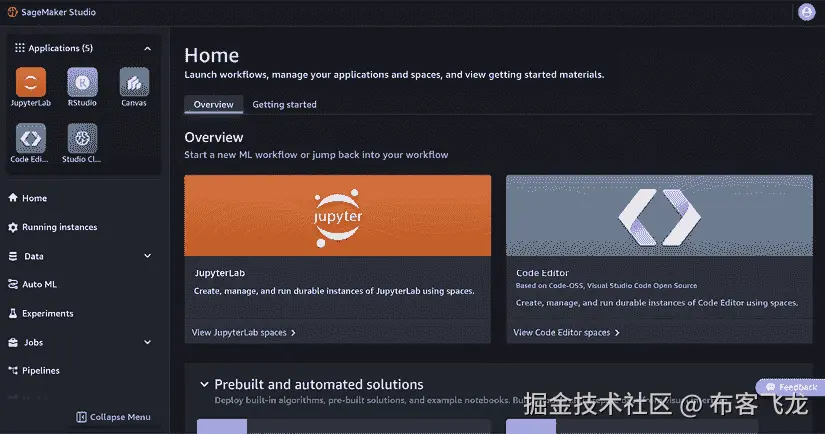Click the SageMaker Studio title text
Viewport: 825px width, 434px height.
click(x=58, y=12)
